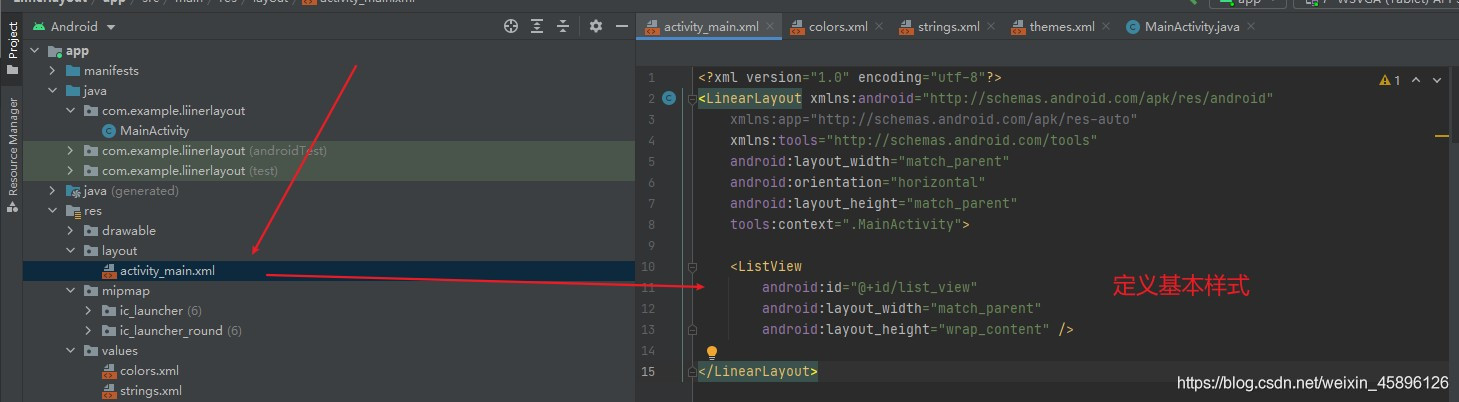Open the Project panel settings gear
The image size is (1459, 402).
pyautogui.click(x=596, y=26)
